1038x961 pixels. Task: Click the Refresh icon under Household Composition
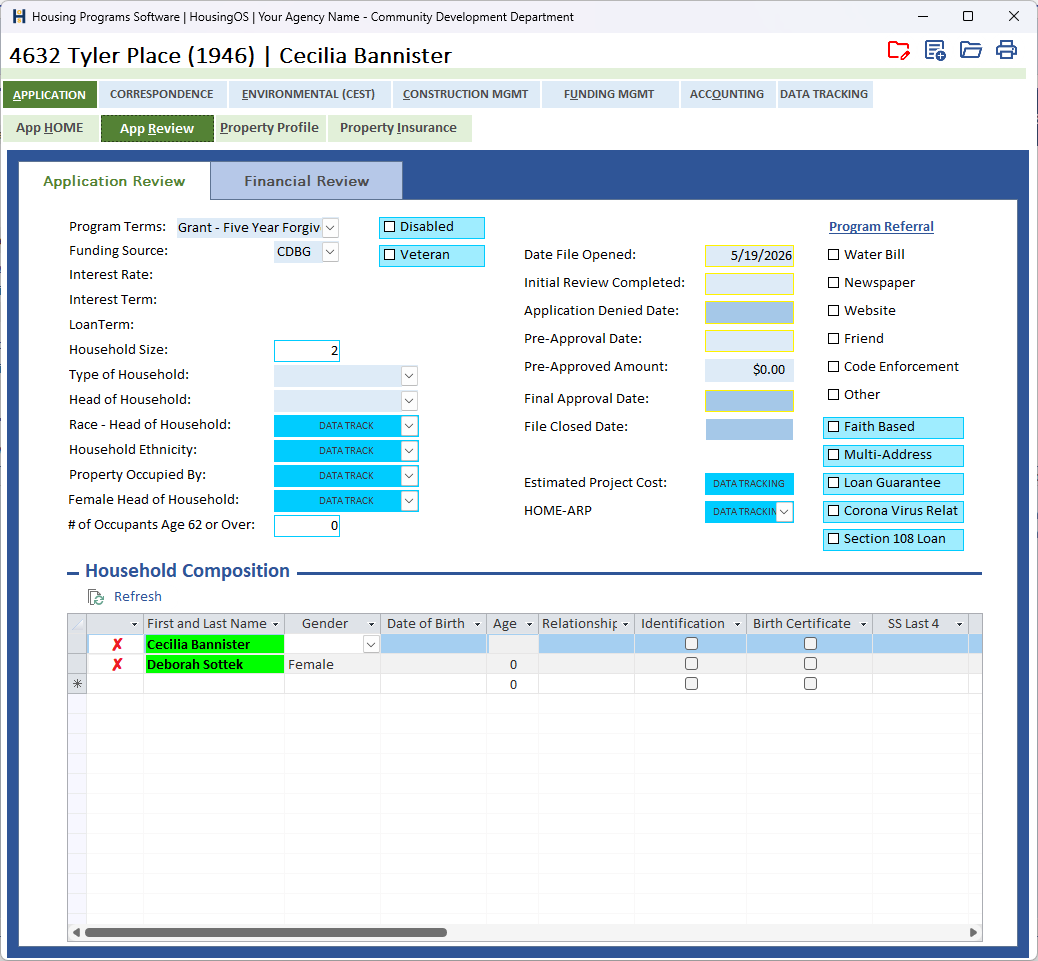96,597
